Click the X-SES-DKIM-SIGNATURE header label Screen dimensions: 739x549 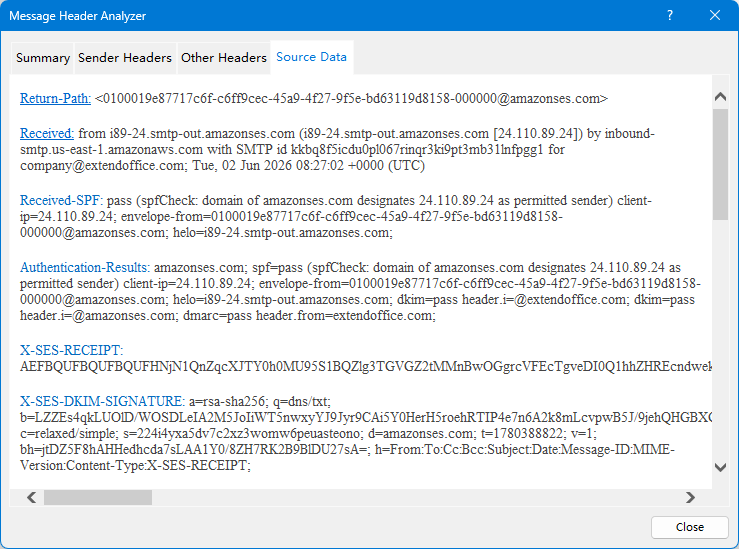[x=102, y=401]
